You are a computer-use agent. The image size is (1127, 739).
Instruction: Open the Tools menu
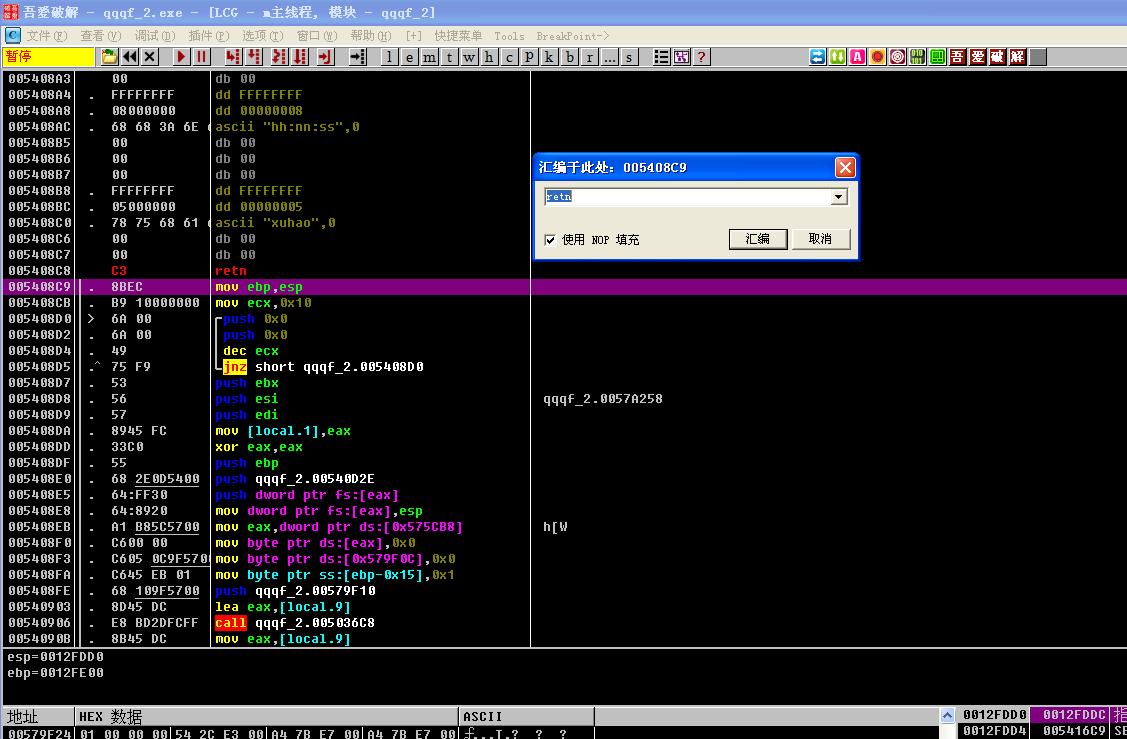pyautogui.click(x=509, y=36)
